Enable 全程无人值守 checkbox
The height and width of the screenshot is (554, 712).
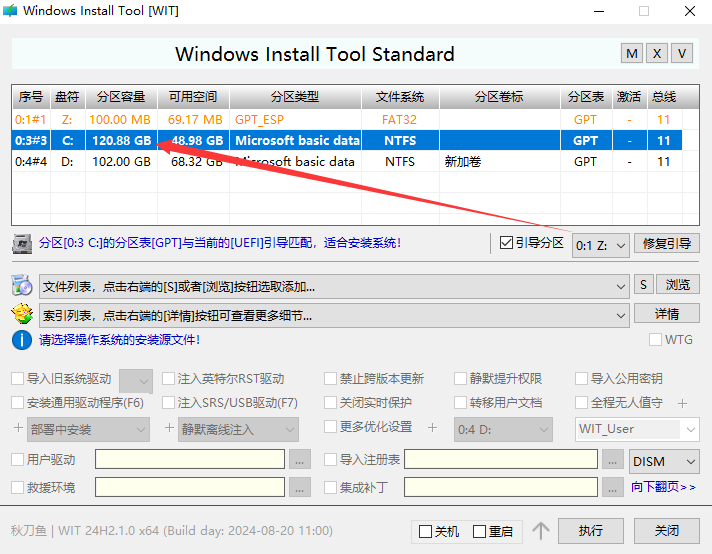[581, 402]
